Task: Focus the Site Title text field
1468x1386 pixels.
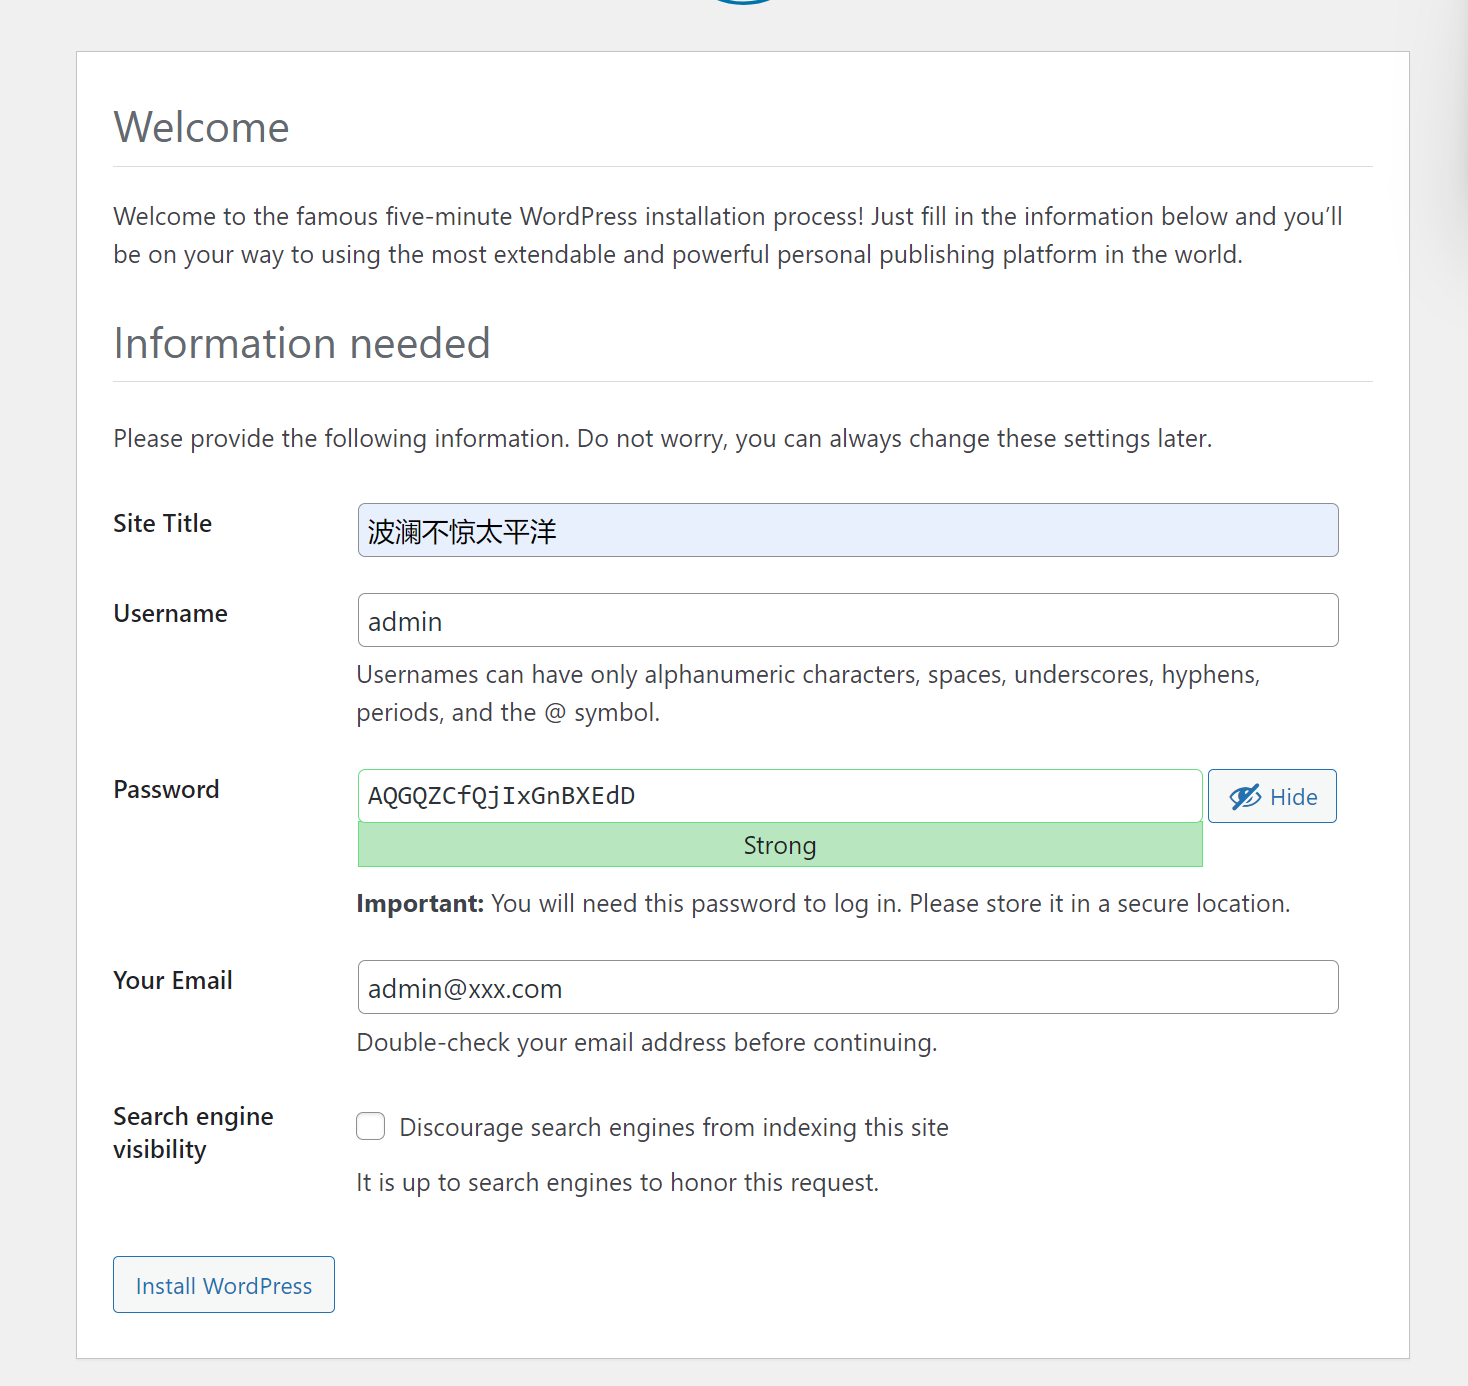Action: tap(847, 530)
